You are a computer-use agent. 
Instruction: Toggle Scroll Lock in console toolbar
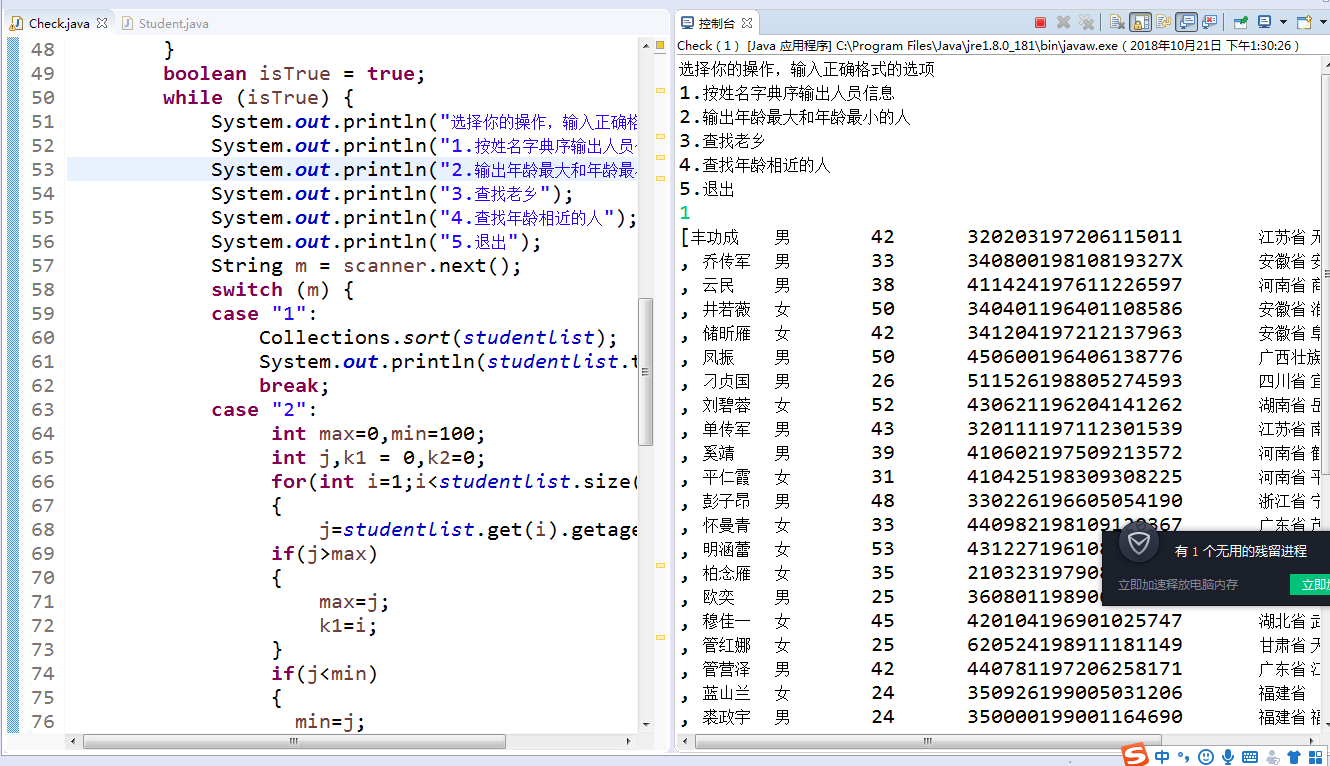(1140, 22)
